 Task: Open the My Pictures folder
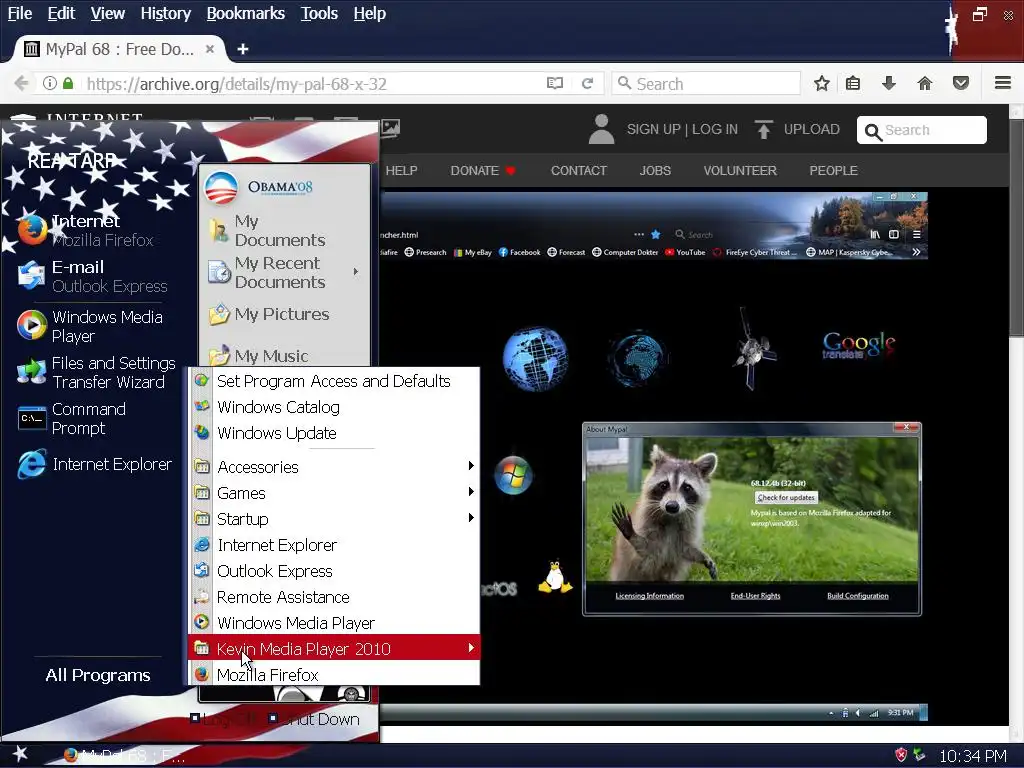click(269, 314)
